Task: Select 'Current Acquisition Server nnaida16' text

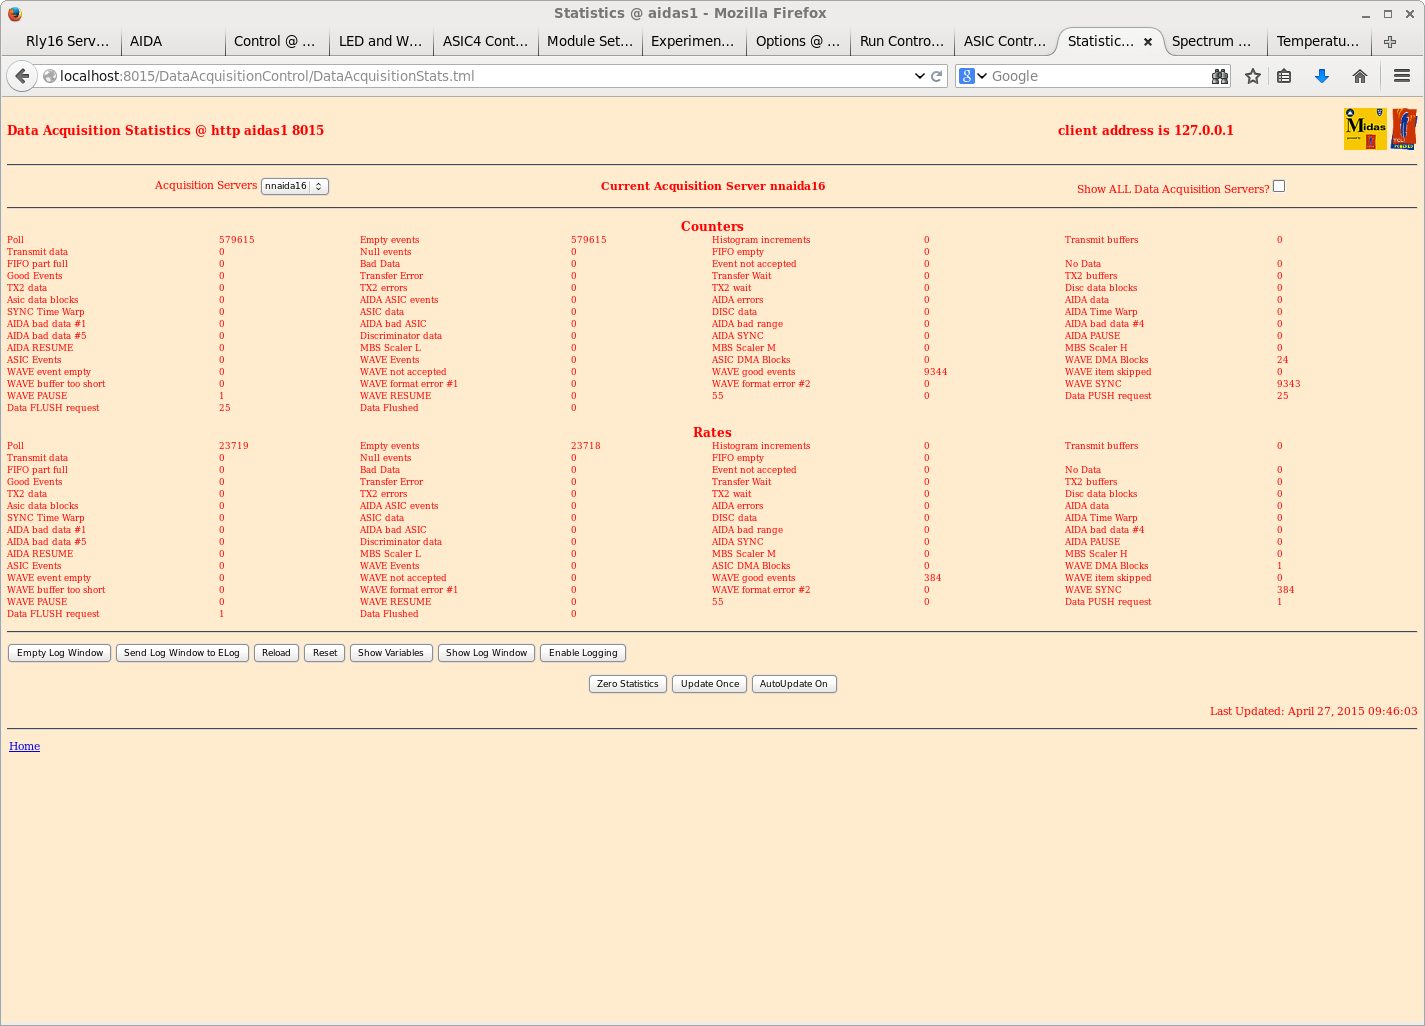Action: (x=713, y=186)
